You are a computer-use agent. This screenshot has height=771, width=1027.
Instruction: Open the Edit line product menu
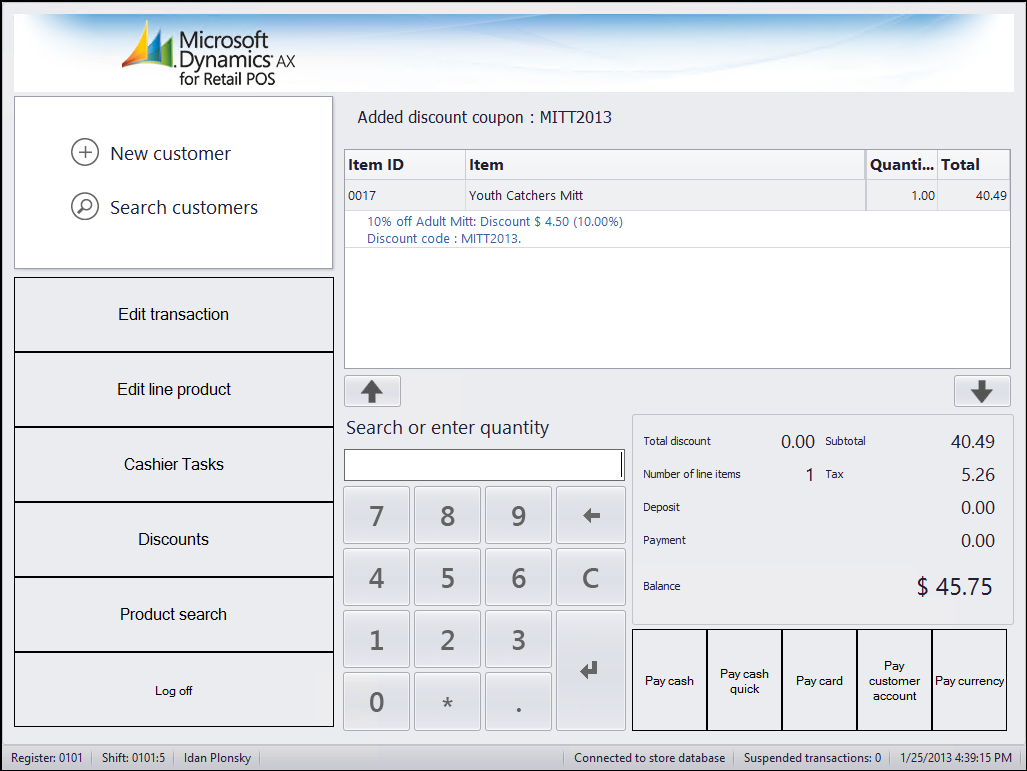pyautogui.click(x=174, y=389)
